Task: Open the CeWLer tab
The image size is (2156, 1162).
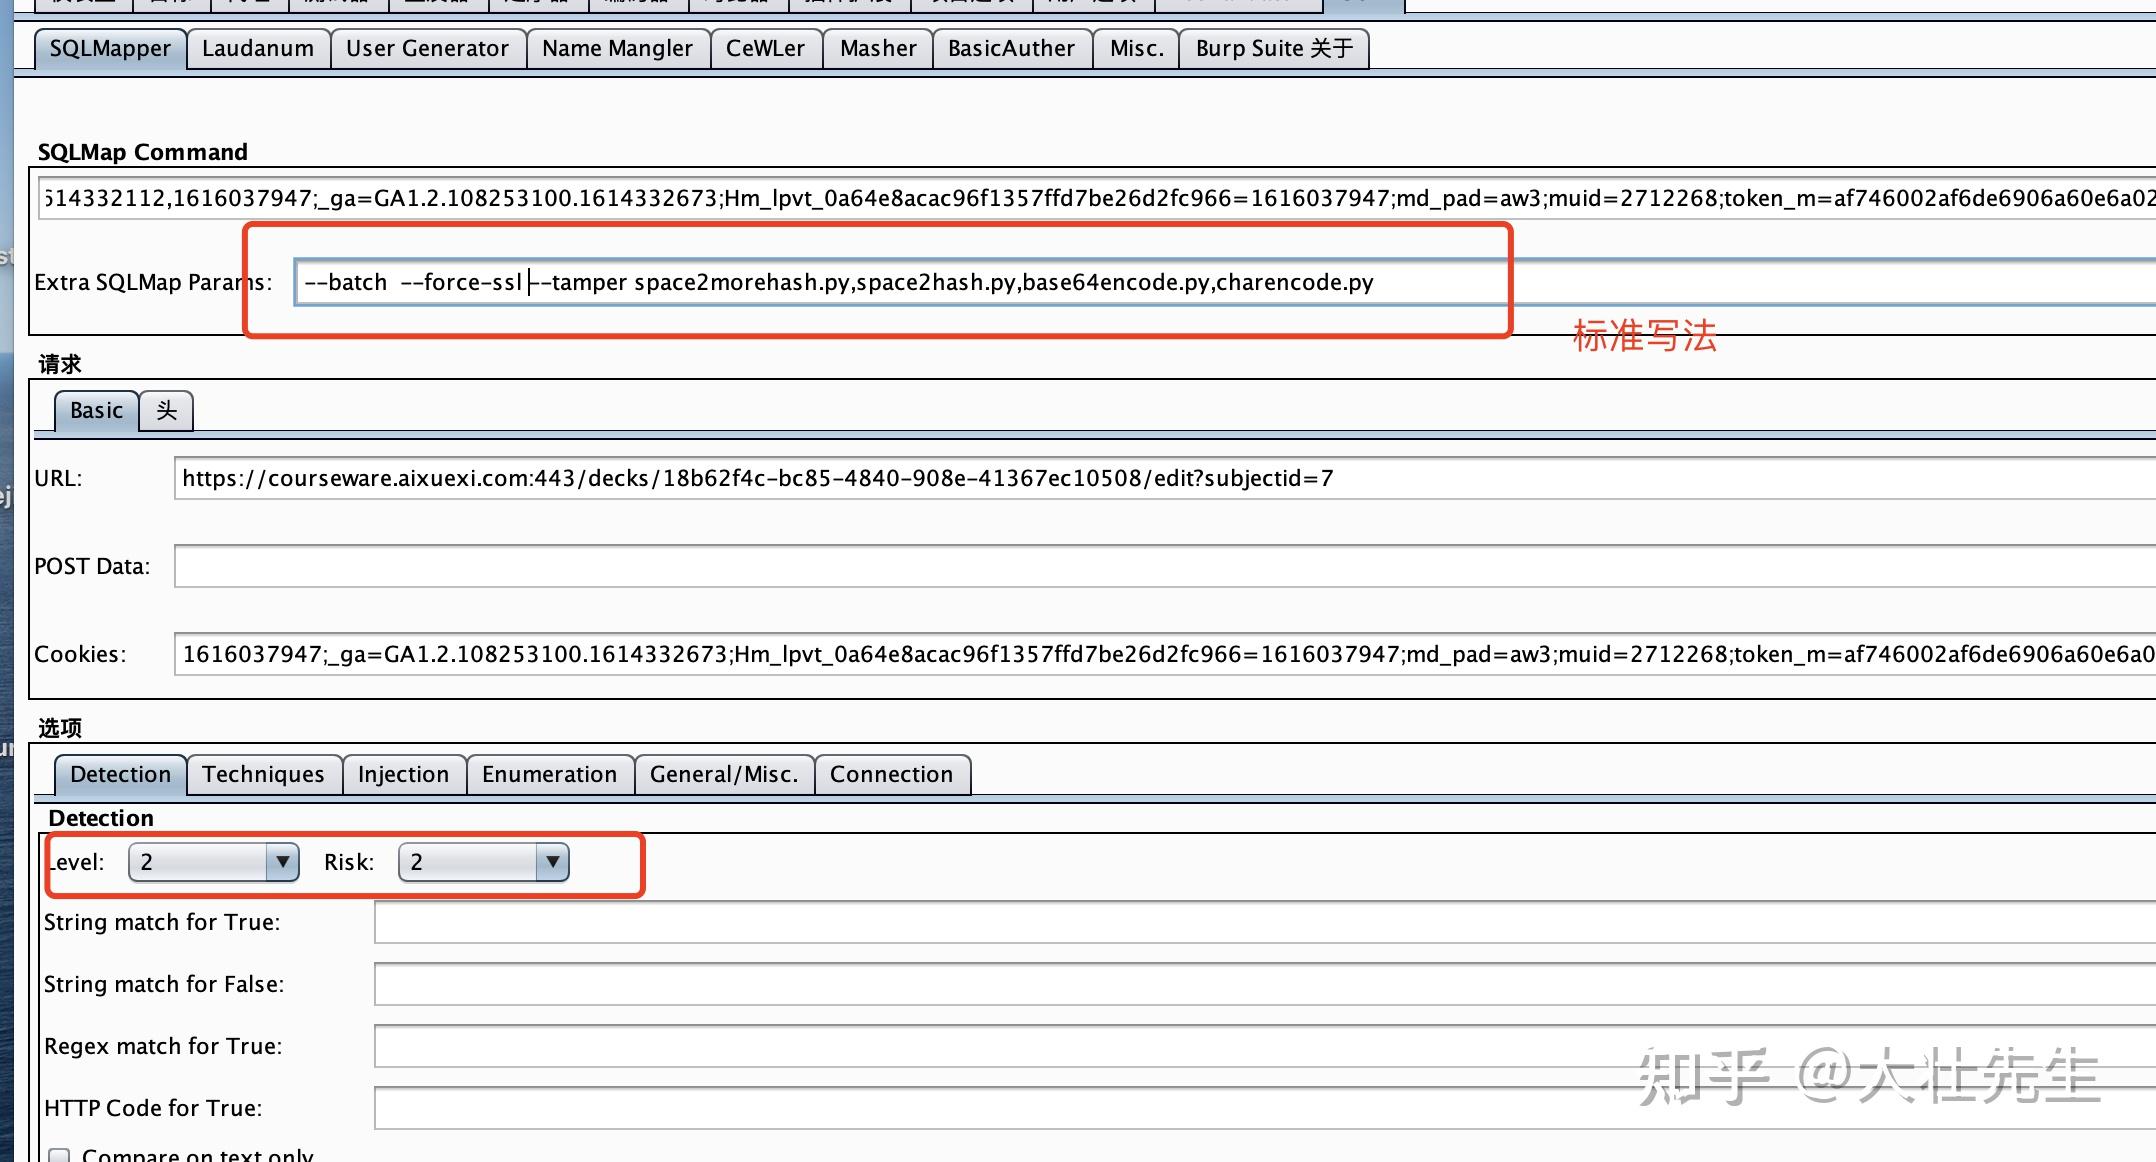Action: (x=765, y=47)
